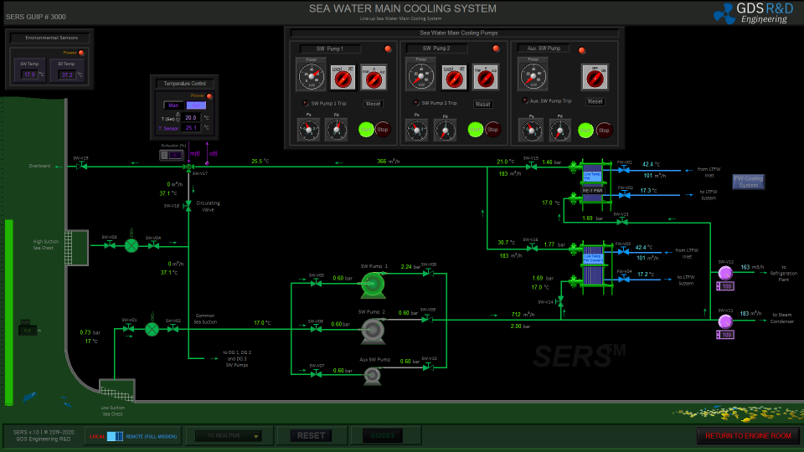Click valve SW-V02 before common sea suction

173,328
